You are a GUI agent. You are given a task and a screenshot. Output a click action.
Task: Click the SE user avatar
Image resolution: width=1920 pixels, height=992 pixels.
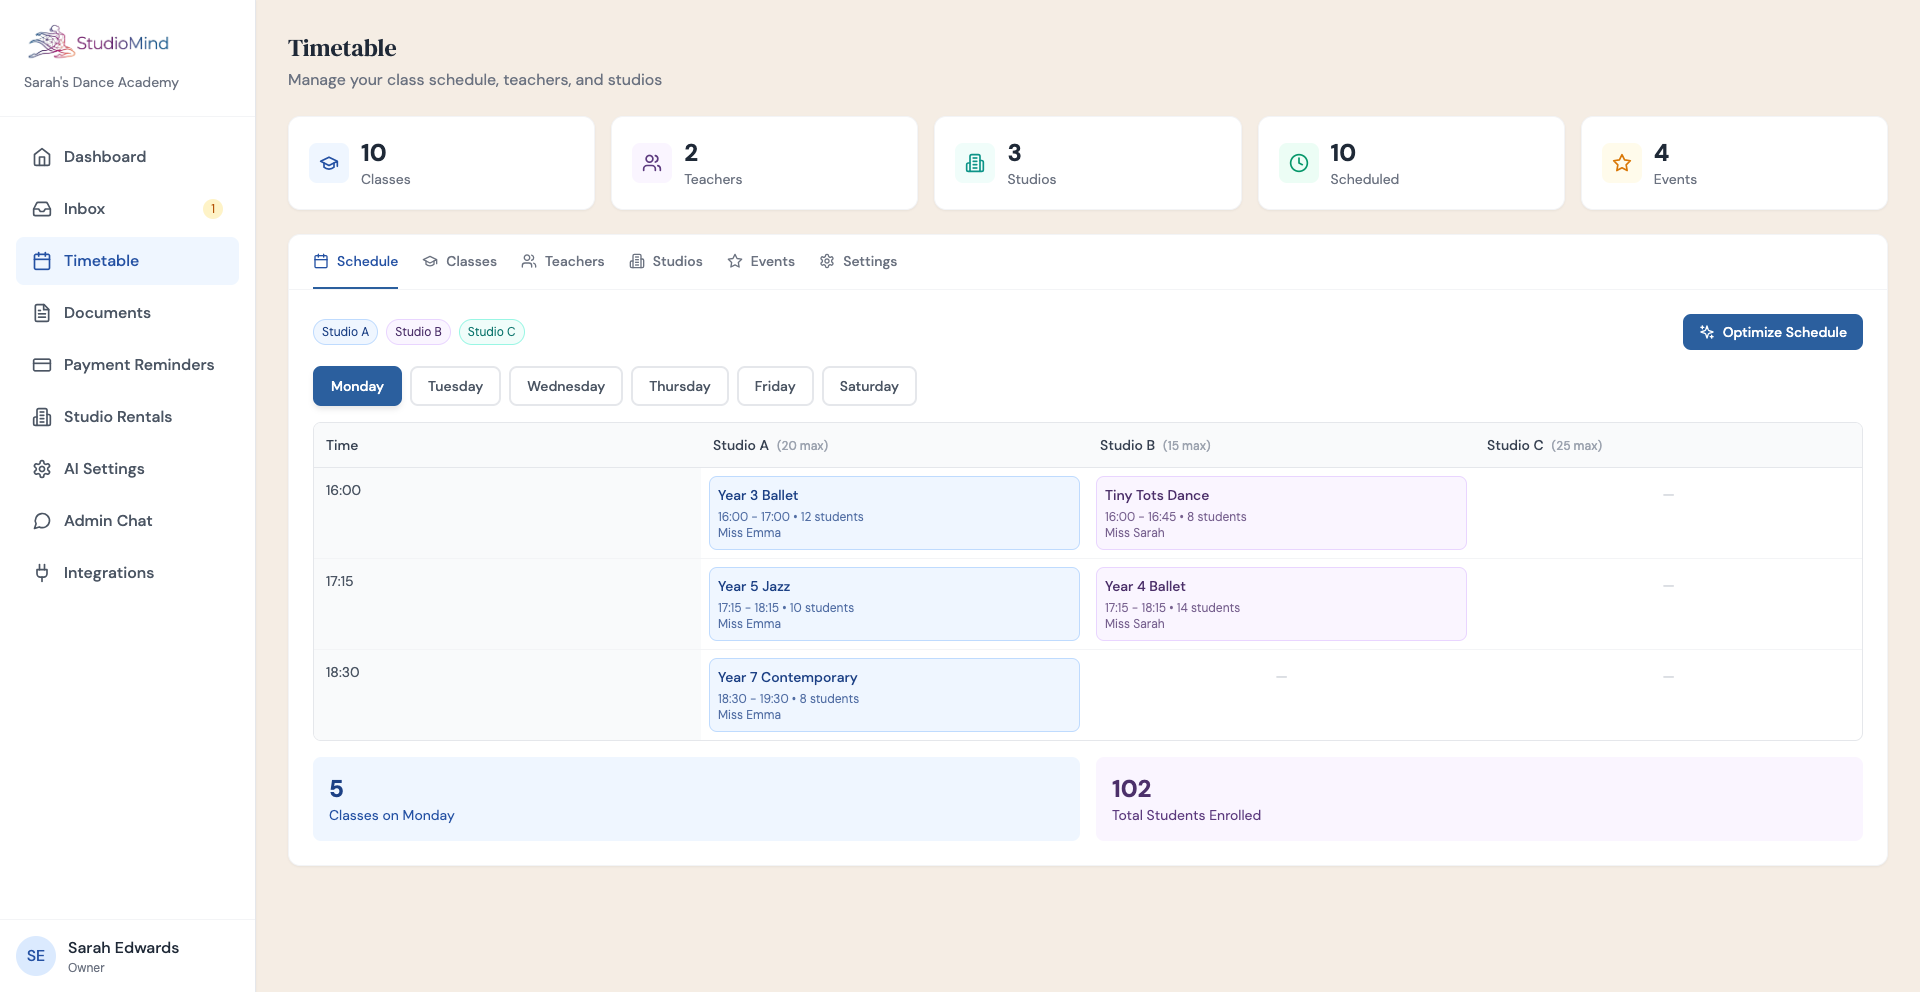[36, 956]
